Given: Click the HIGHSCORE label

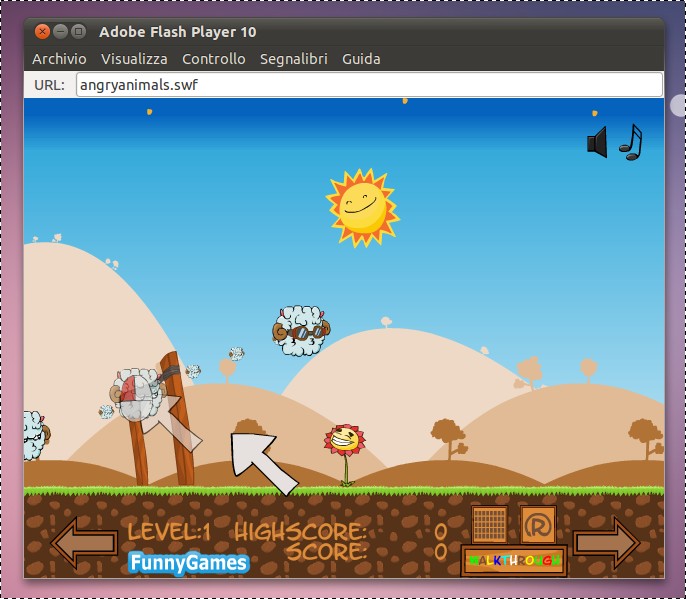Looking at the screenshot, I should pos(300,532).
